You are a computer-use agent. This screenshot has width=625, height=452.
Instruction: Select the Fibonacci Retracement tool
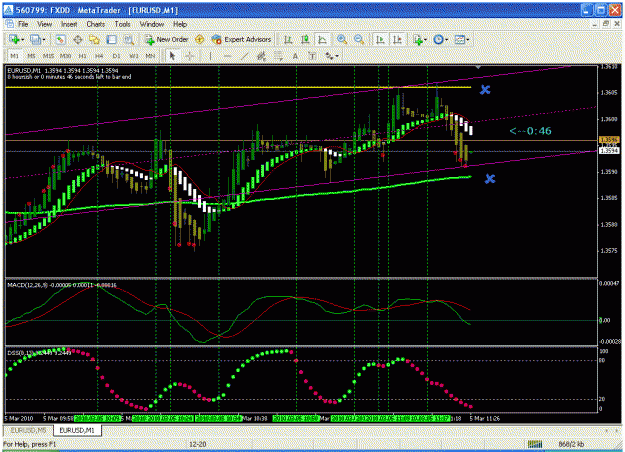point(278,56)
